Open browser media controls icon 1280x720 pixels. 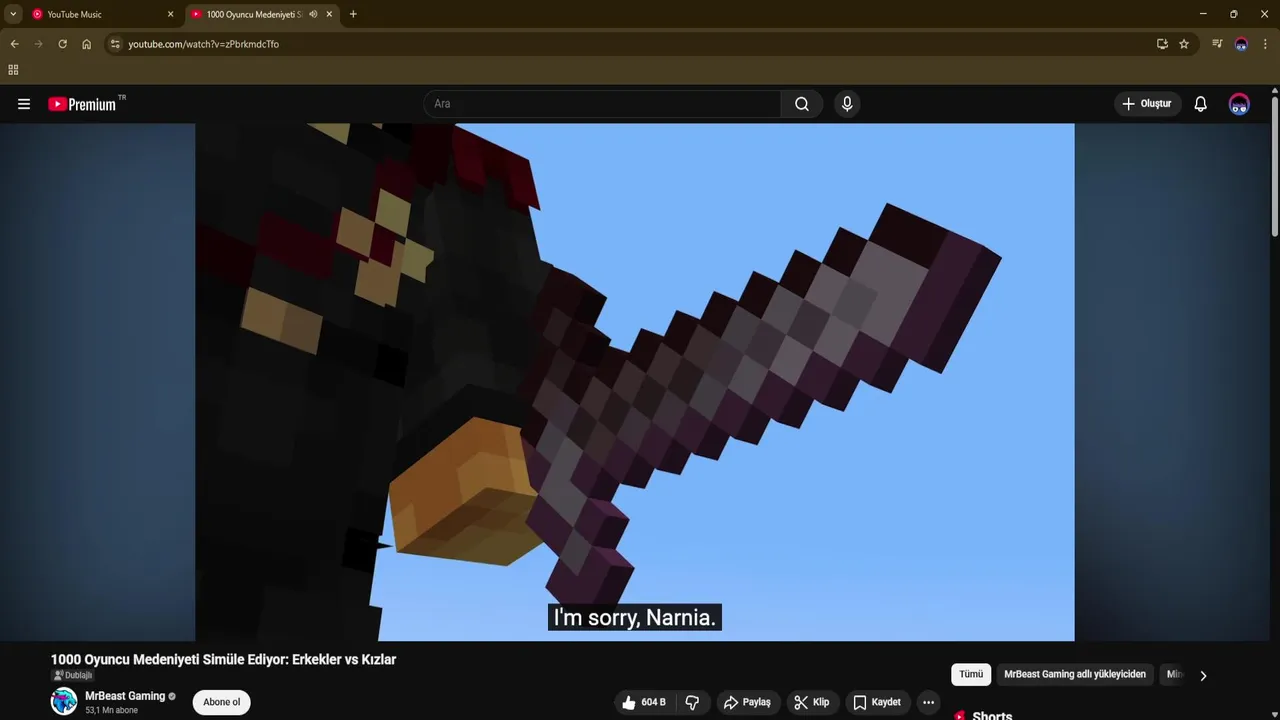click(1217, 44)
